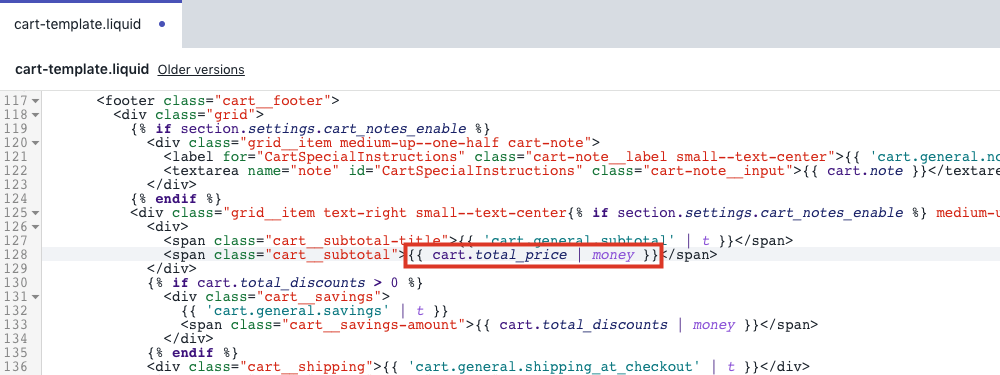
Task: Click line number 121 in gutter
Action: (x=15, y=157)
